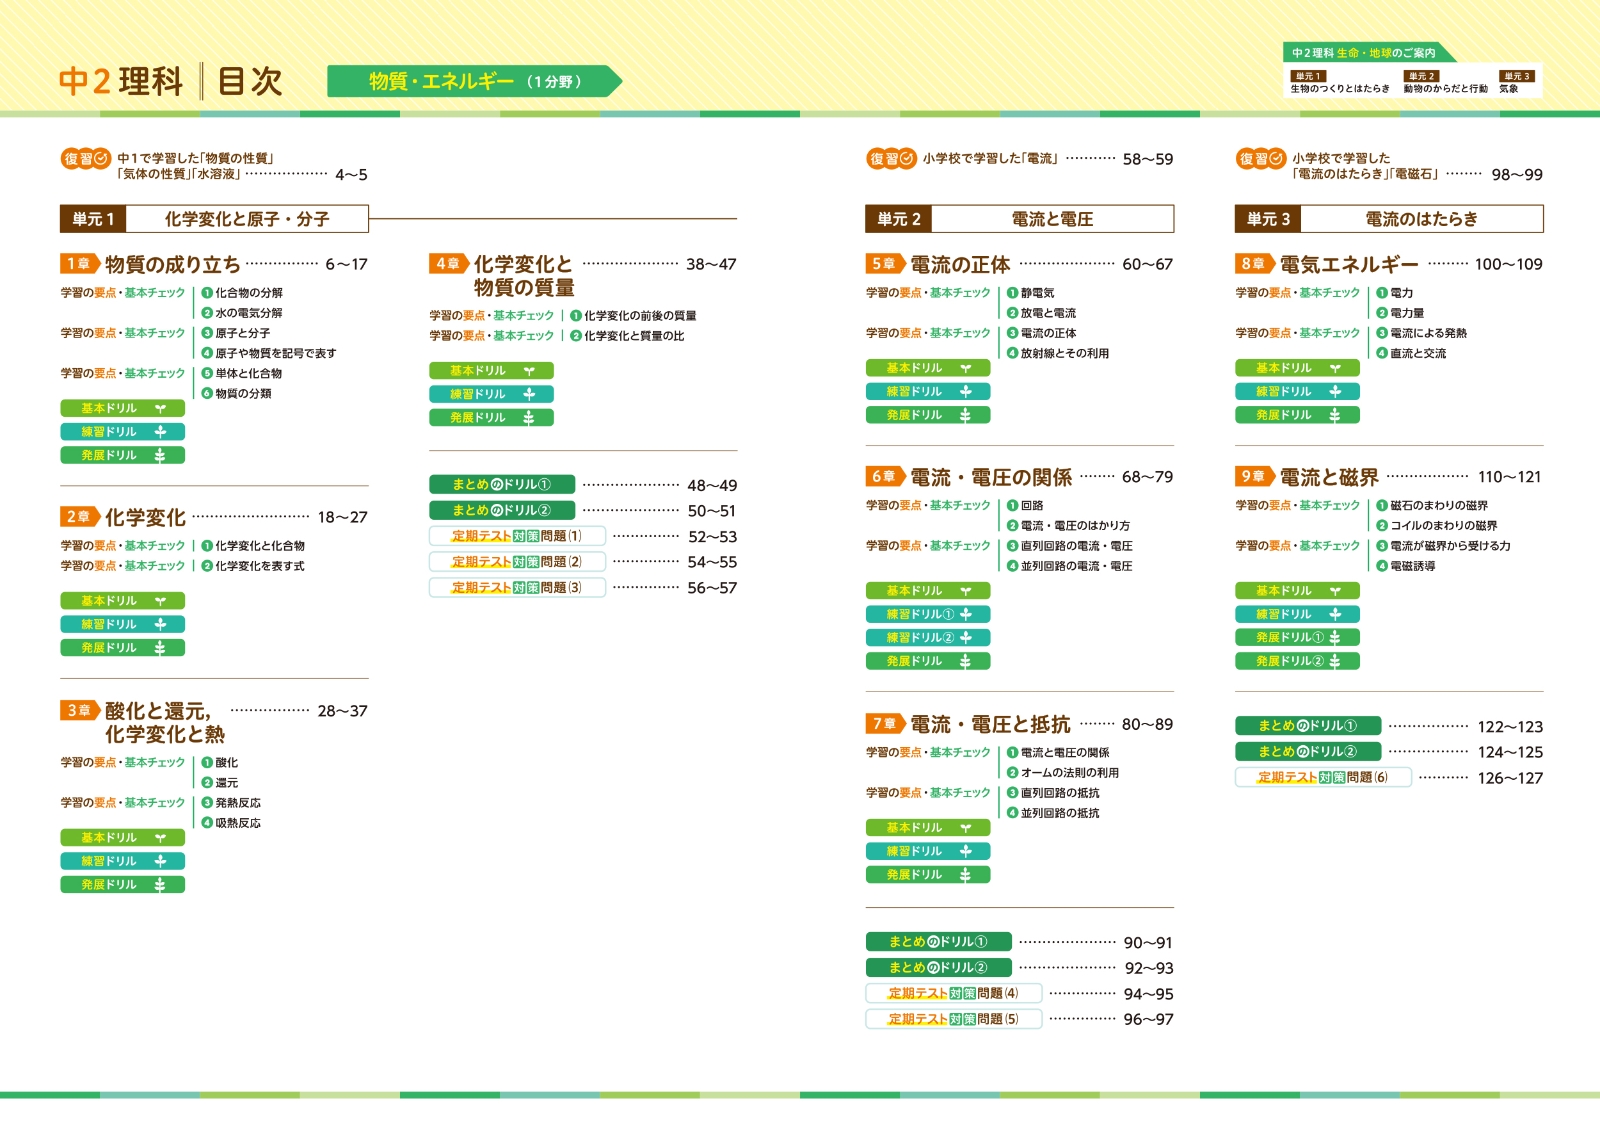The image size is (1600, 1130).
Task: Click topic ❷化学変化を表す式
Action: tap(253, 566)
